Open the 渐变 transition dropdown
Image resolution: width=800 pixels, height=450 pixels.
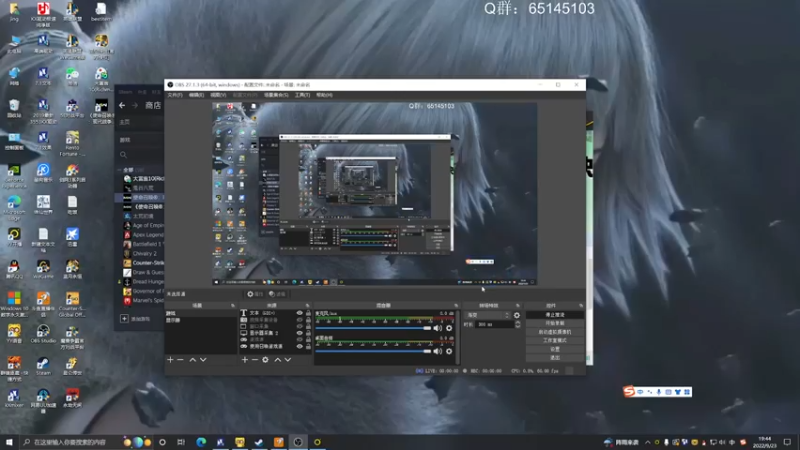pyautogui.click(x=487, y=315)
